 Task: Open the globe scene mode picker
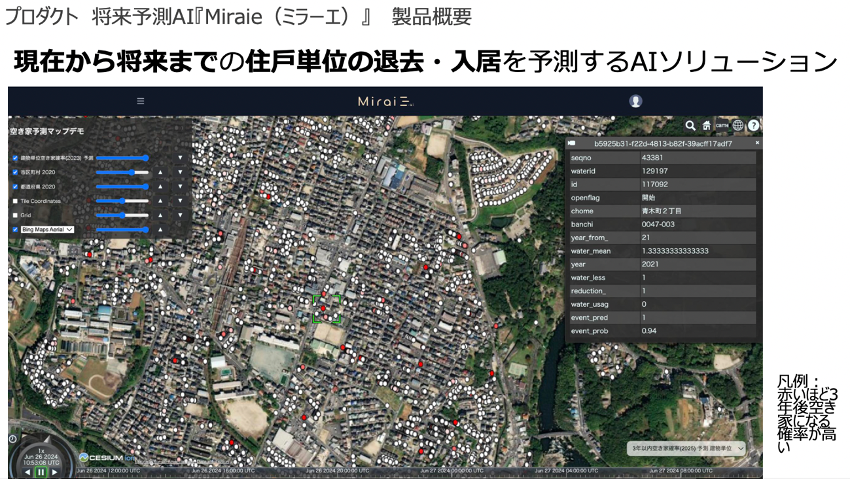pyautogui.click(x=738, y=126)
